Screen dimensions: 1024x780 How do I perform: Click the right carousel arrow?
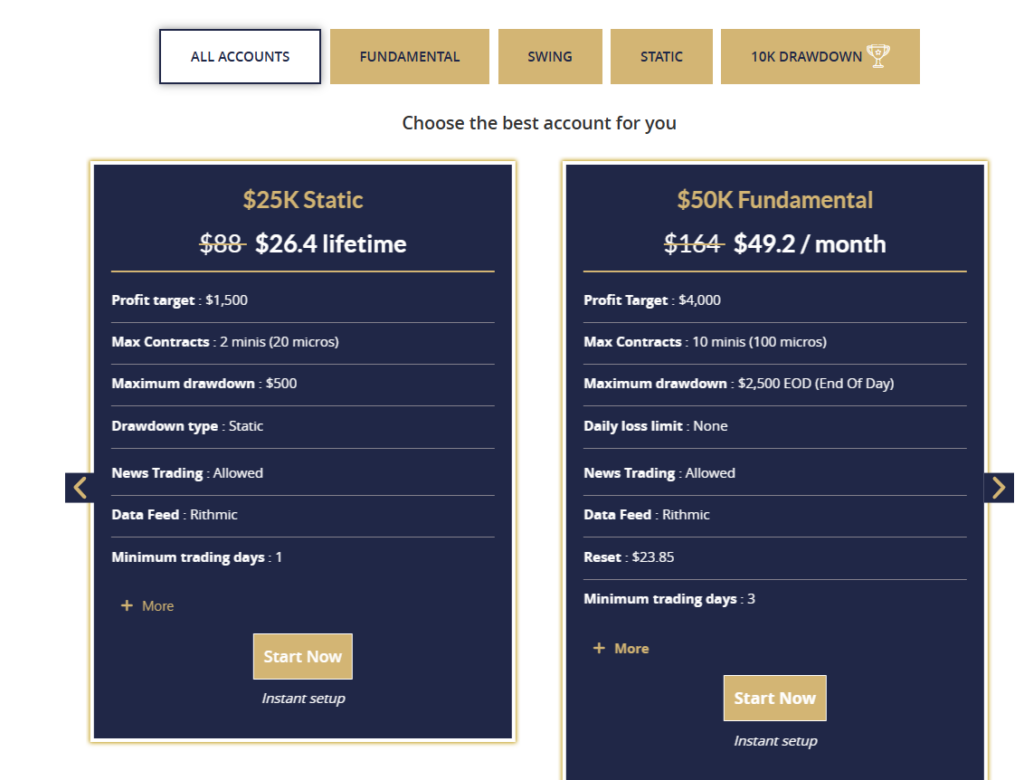tap(998, 488)
